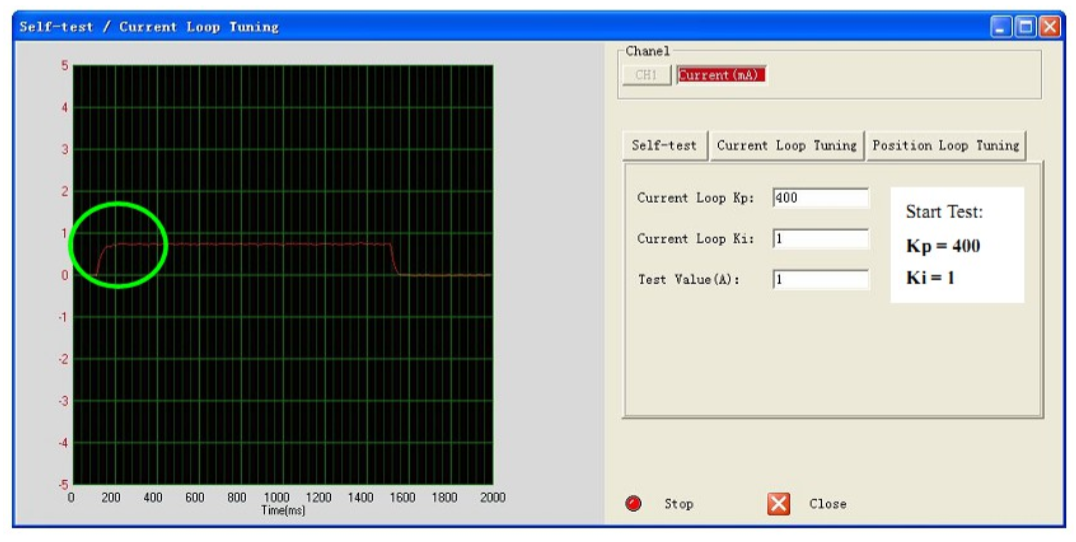Screen dimensions: 1076x542
Task: Click the red Stop indicator icon
Action: [633, 504]
